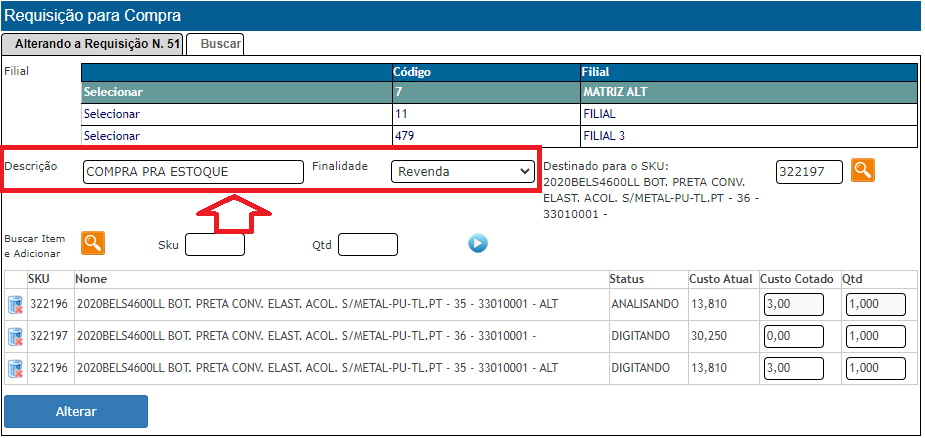Click the search icon beside SKU 322197 field
The image size is (925, 438).
pos(862,170)
